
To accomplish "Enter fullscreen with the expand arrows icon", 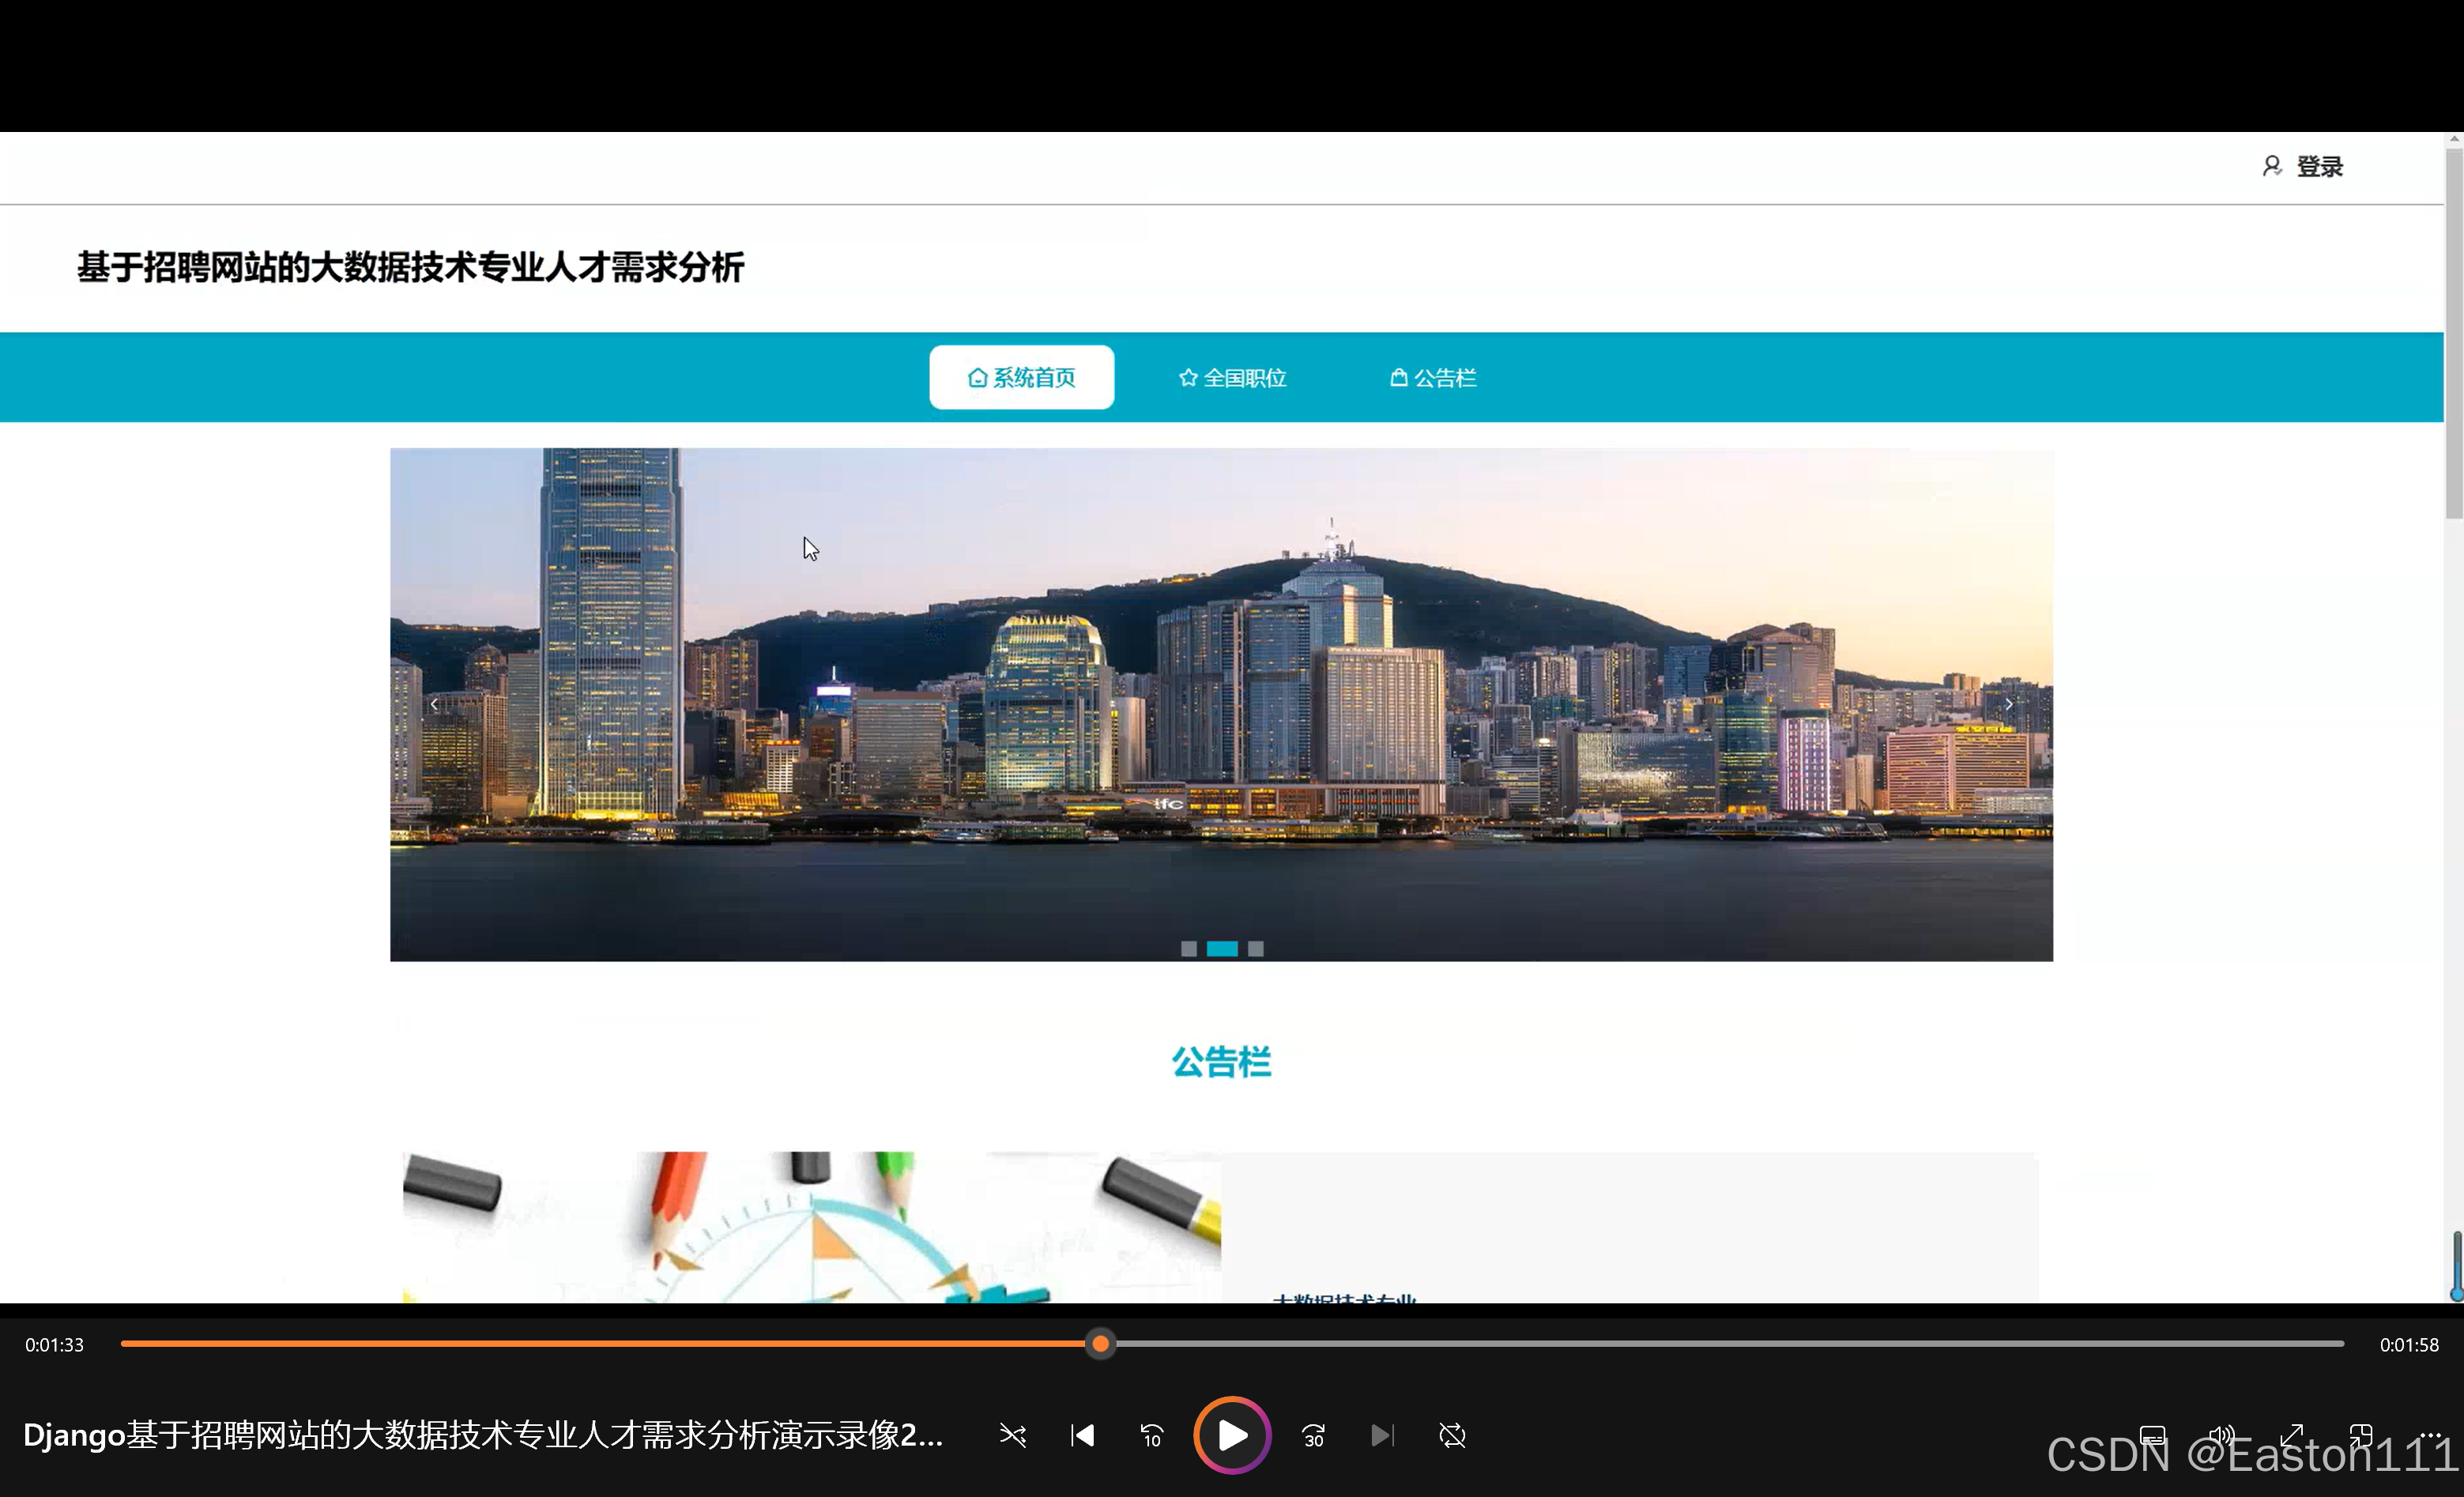I will (2291, 1436).
